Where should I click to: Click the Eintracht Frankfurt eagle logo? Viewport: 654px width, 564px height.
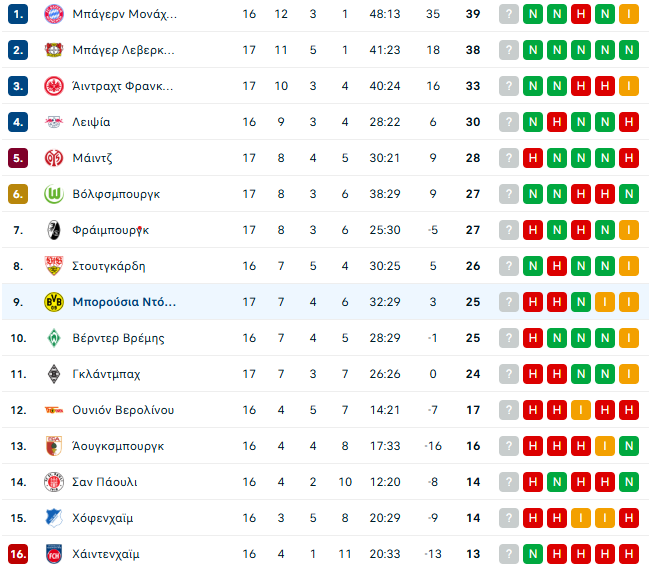[x=54, y=86]
